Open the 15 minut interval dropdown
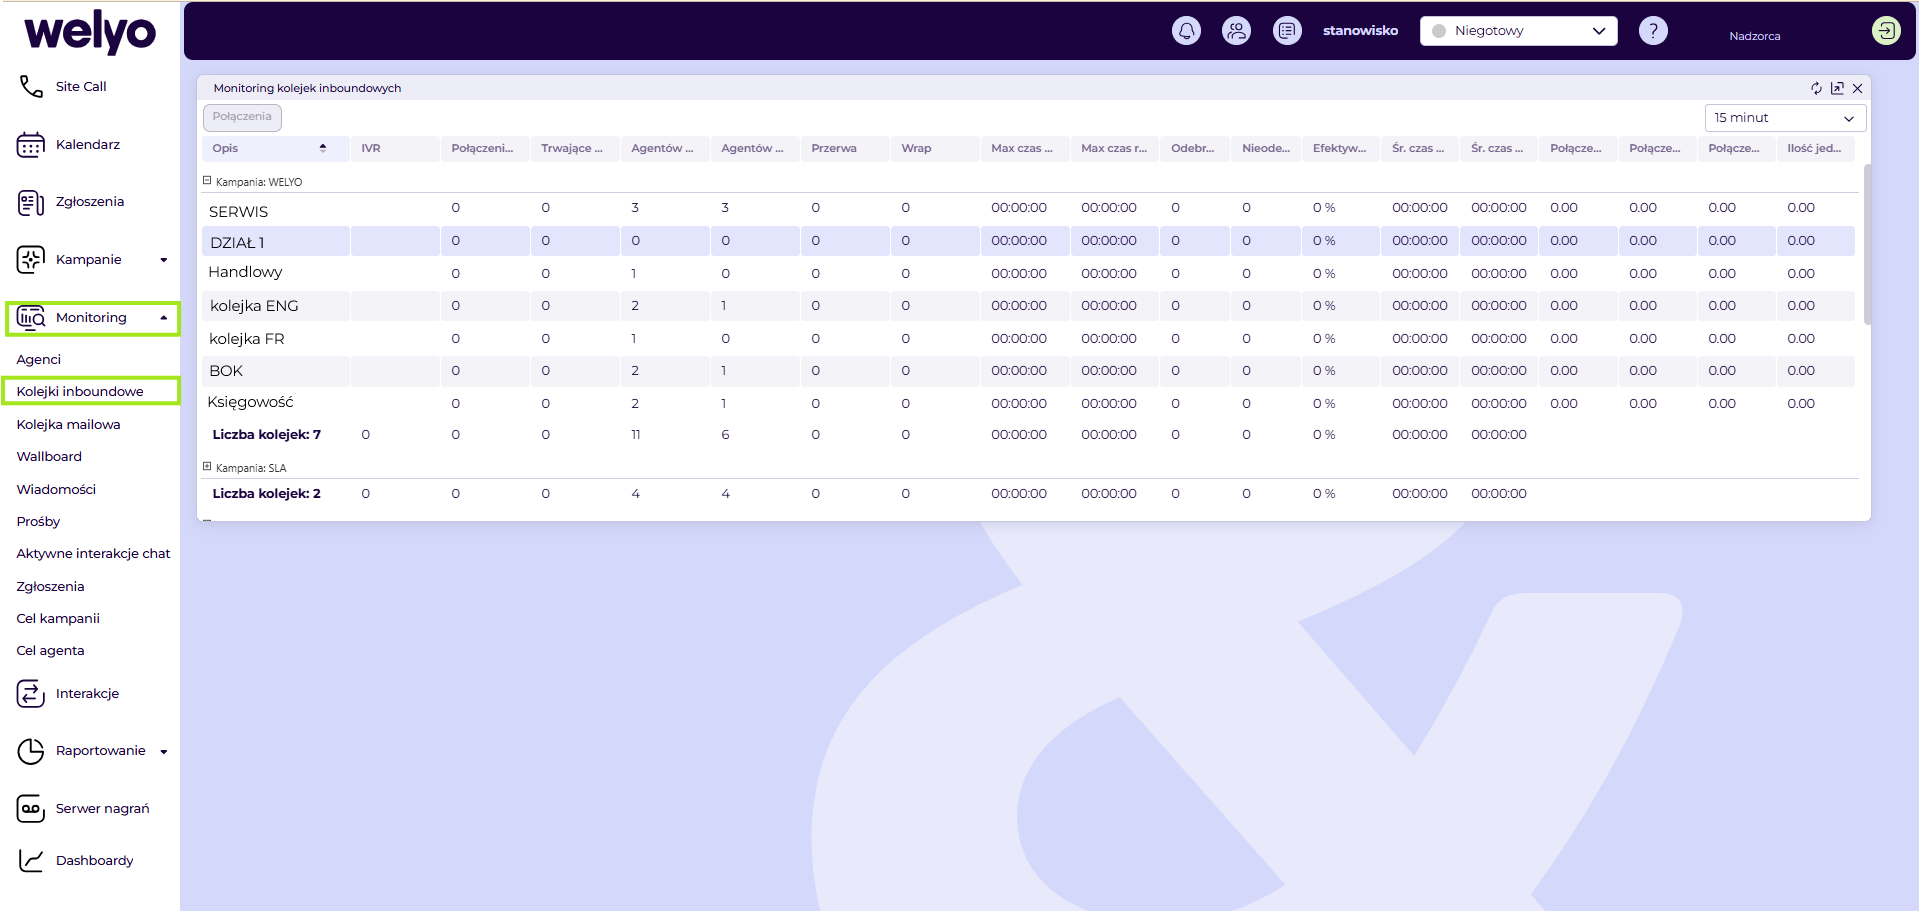This screenshot has width=1919, height=911. tap(1784, 118)
